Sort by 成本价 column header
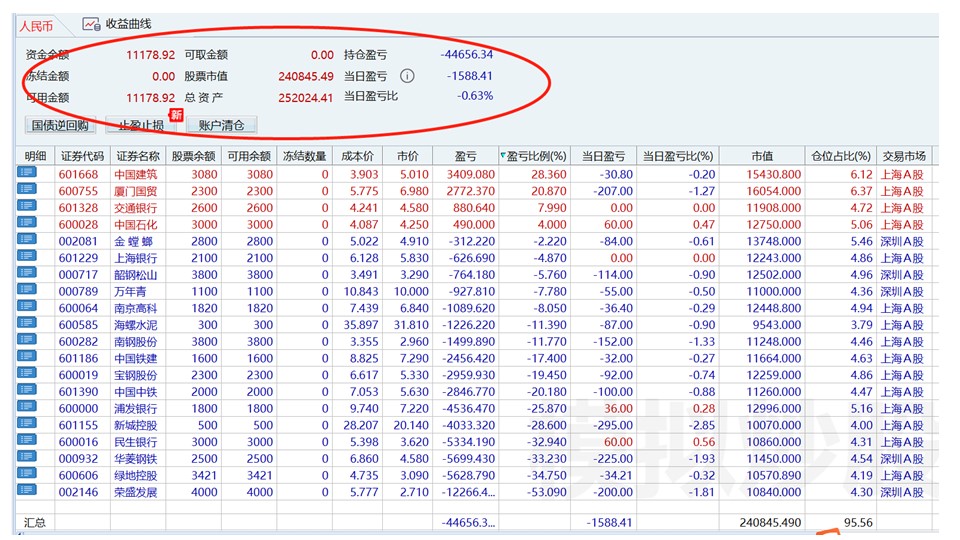 (357, 156)
